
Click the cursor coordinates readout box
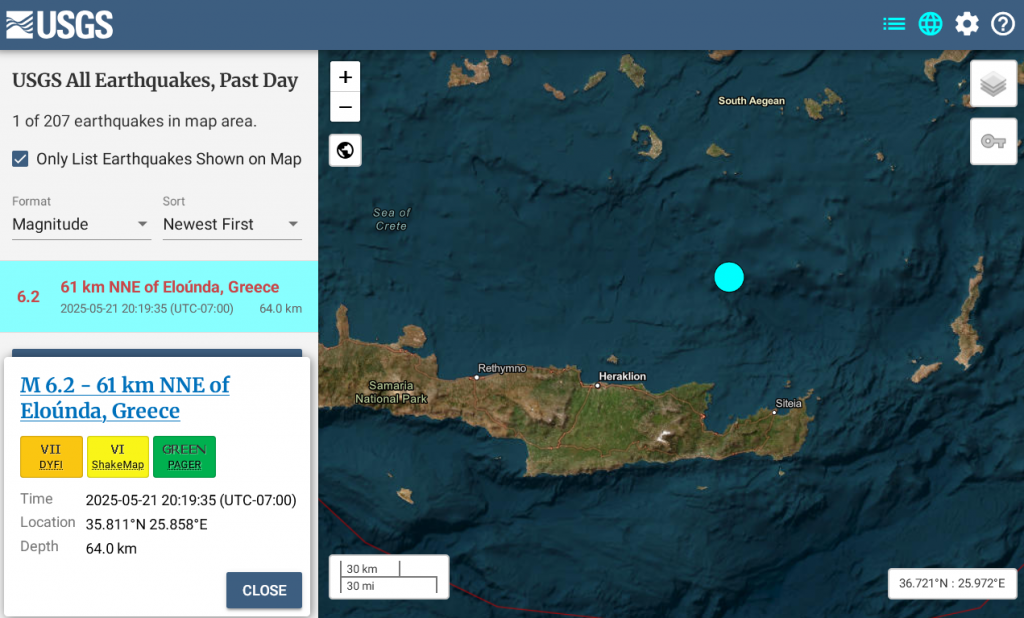click(x=952, y=583)
